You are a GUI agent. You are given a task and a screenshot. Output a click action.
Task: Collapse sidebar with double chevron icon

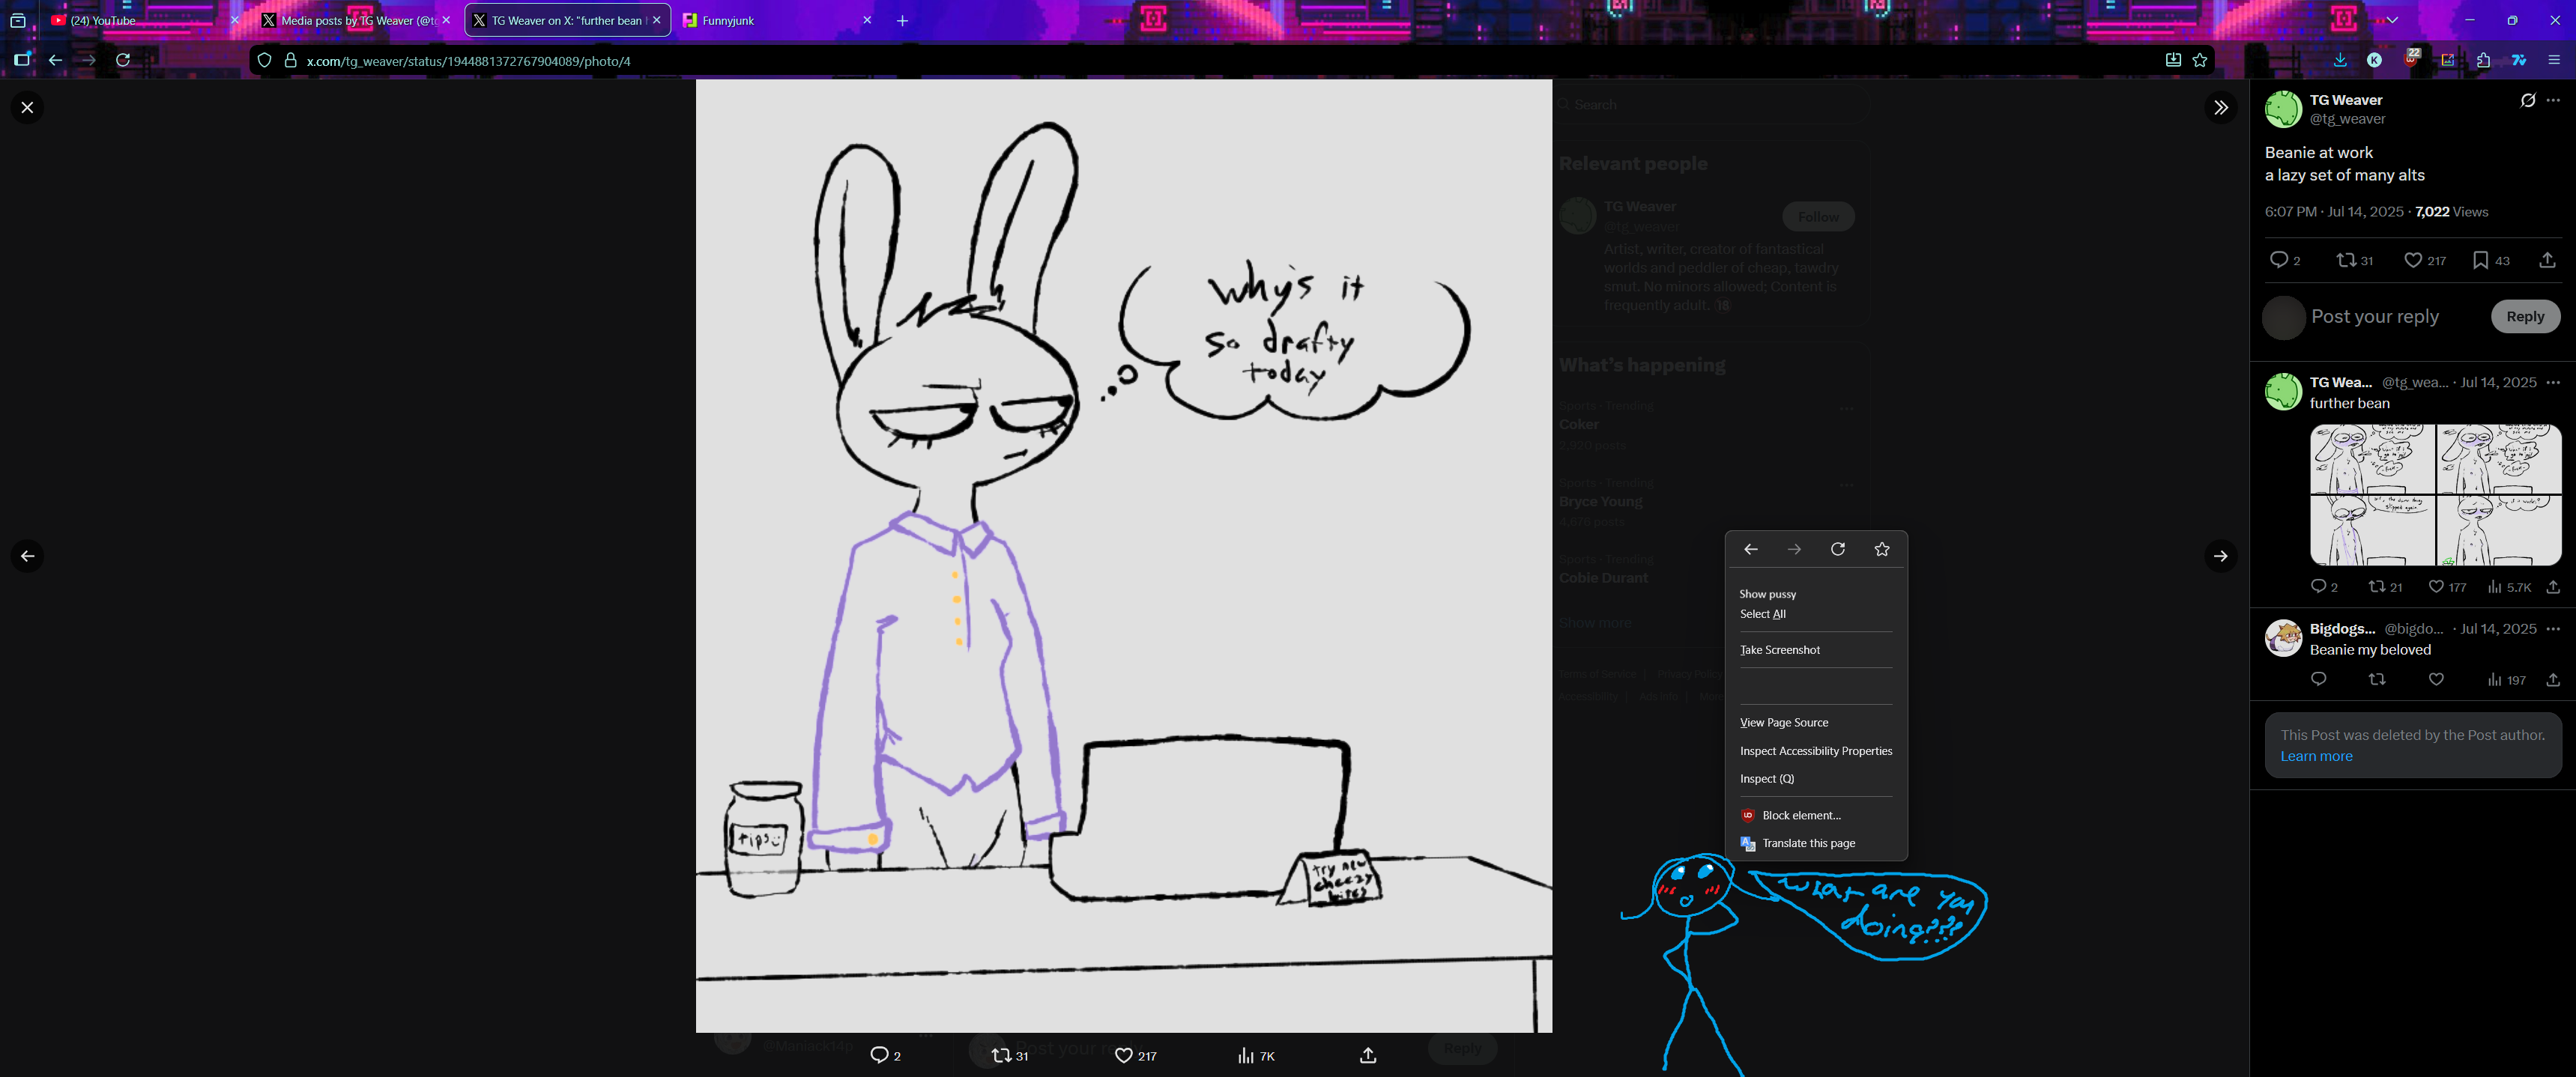pyautogui.click(x=2220, y=107)
